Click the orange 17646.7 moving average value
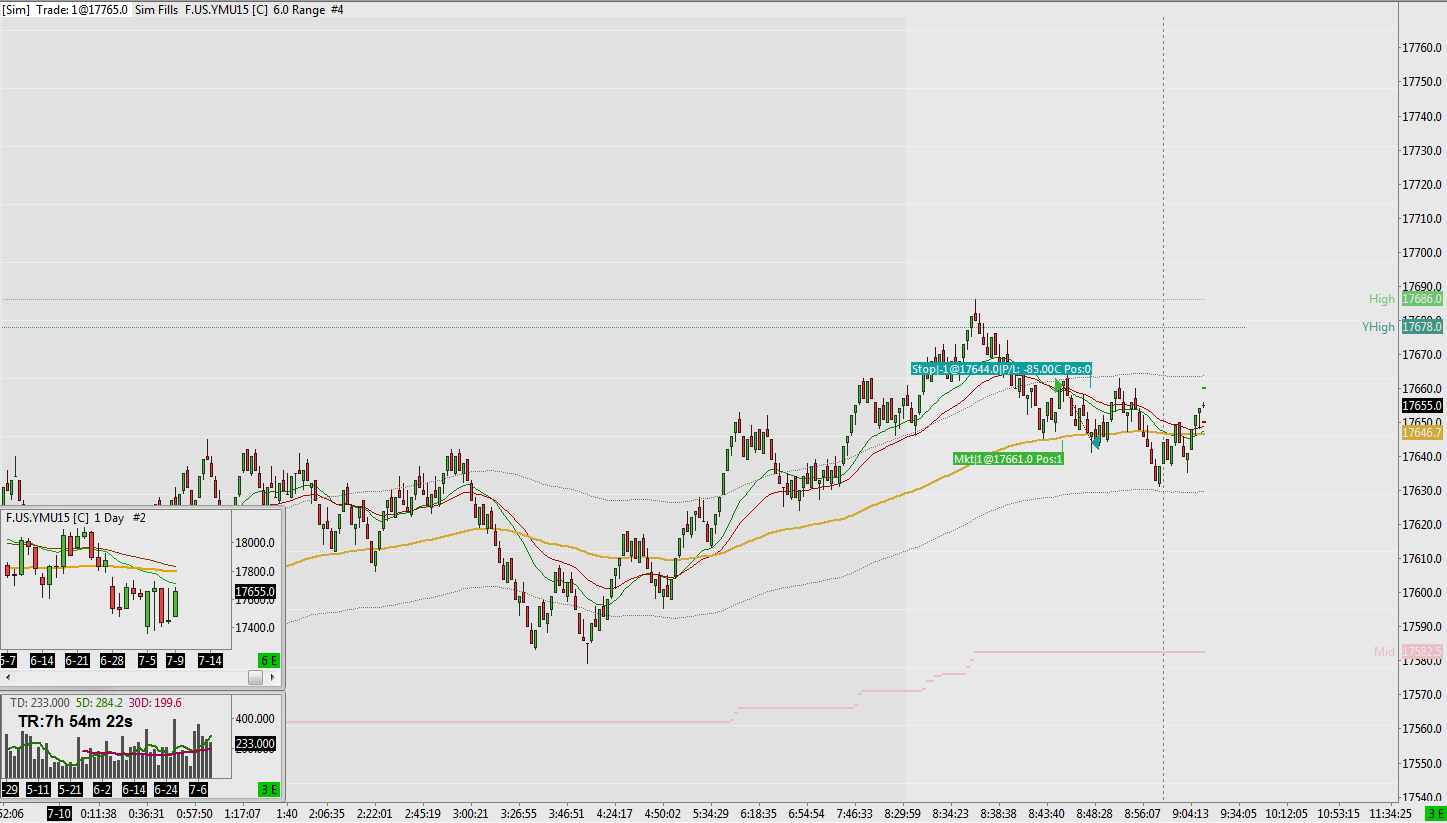1447x823 pixels. tap(1421, 433)
